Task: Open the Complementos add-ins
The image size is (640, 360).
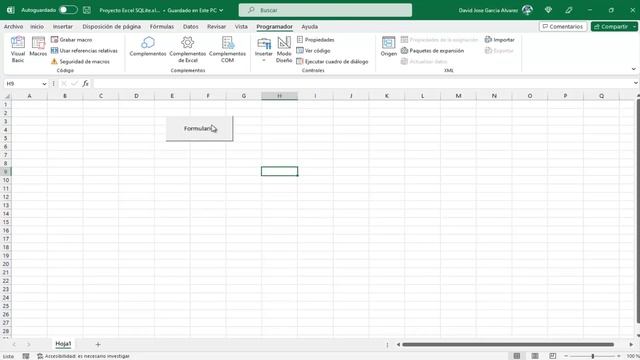Action: click(148, 46)
